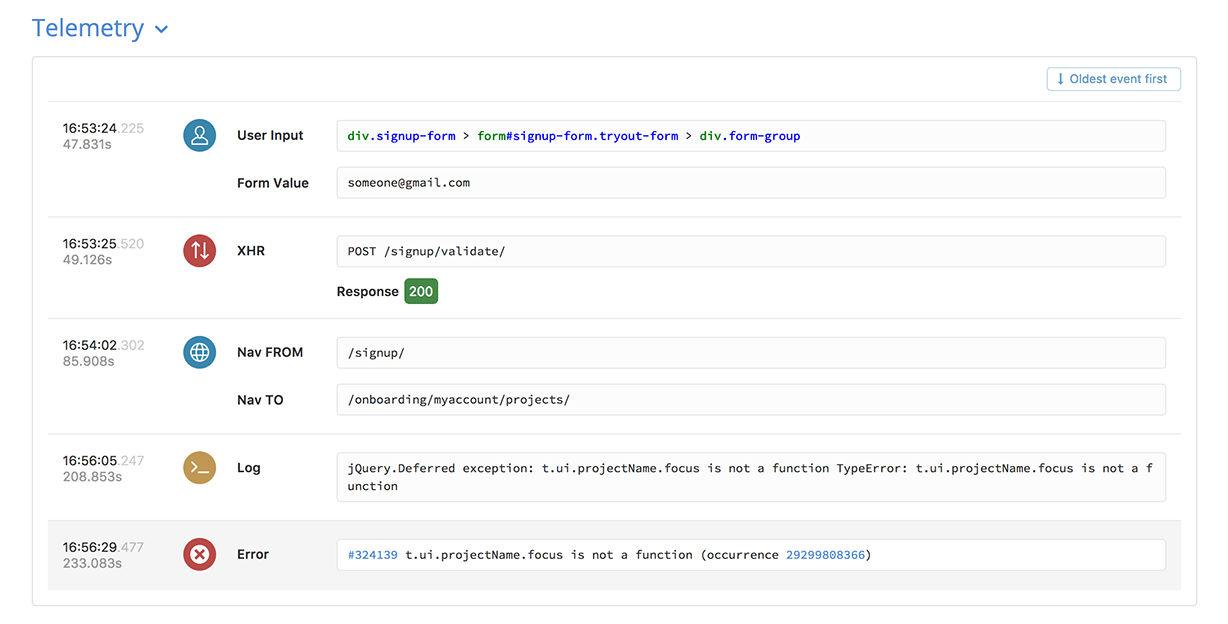Click the navigation globe icon

[200, 352]
